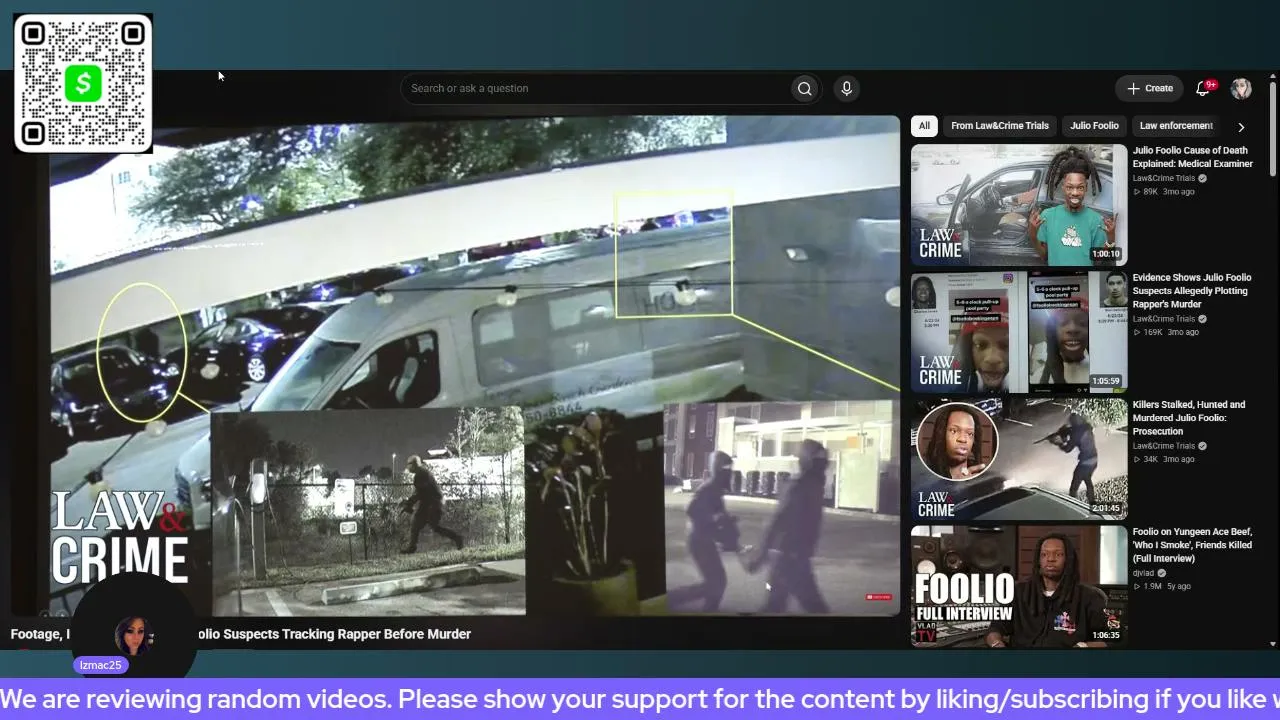Screen dimensions: 1280x720
Task: Click the verified badge beside djvlad
Action: (x=1162, y=573)
